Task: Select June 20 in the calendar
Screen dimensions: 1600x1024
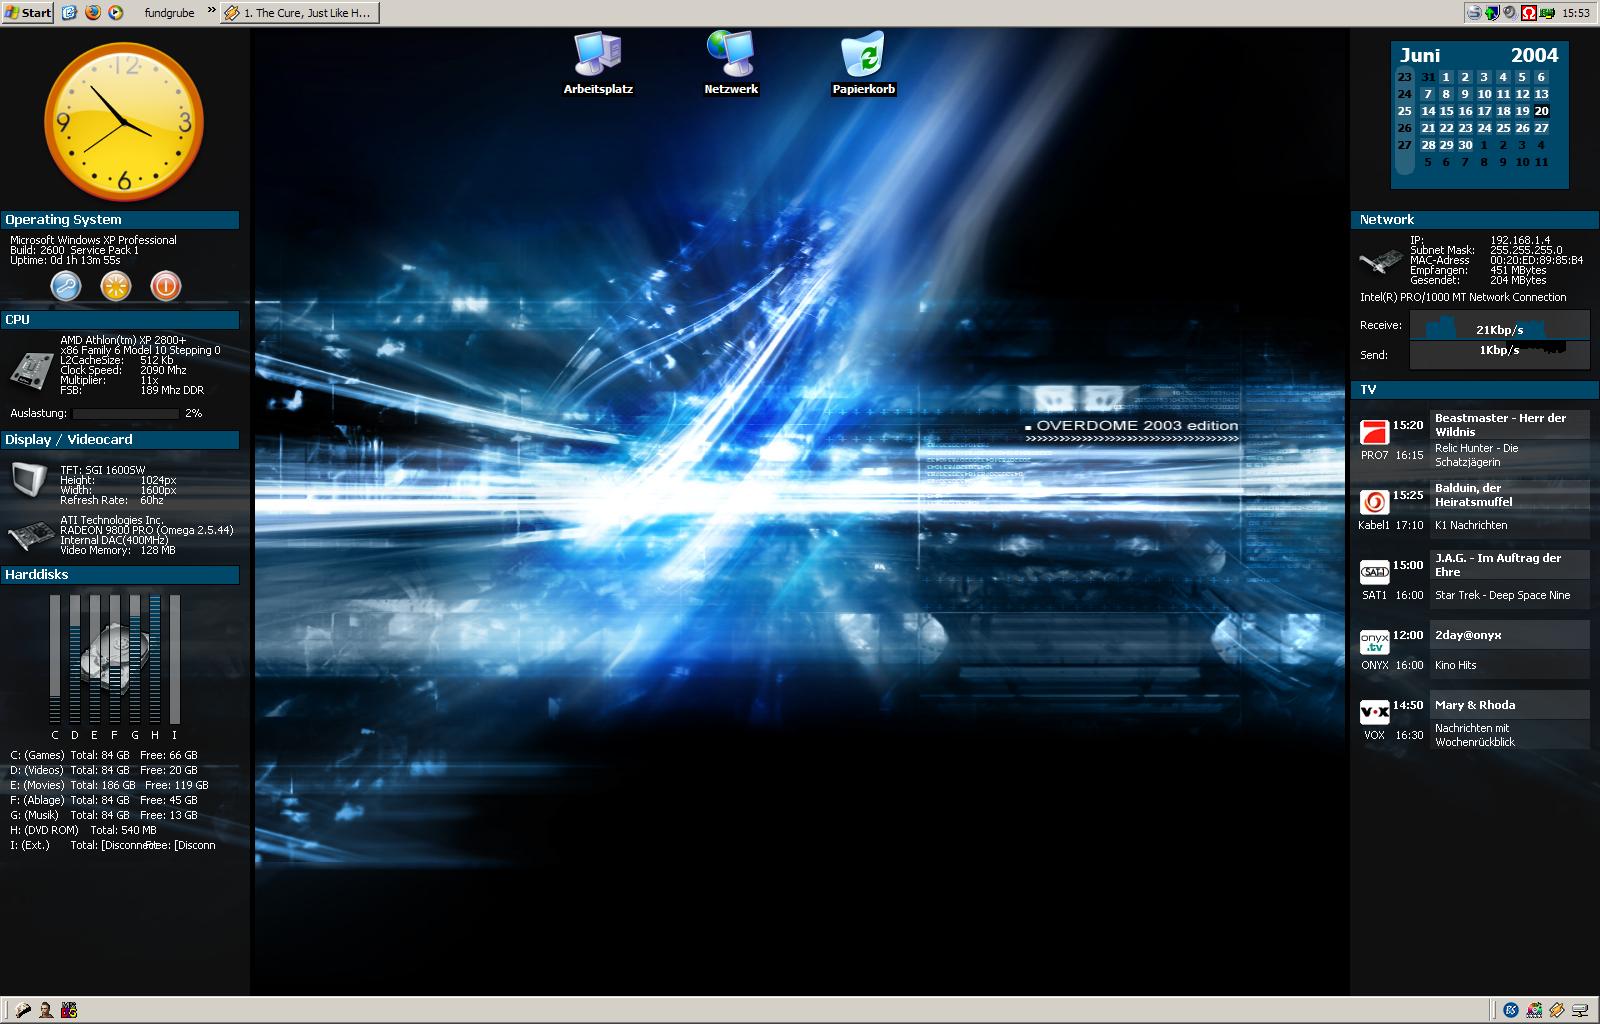Action: point(1541,111)
